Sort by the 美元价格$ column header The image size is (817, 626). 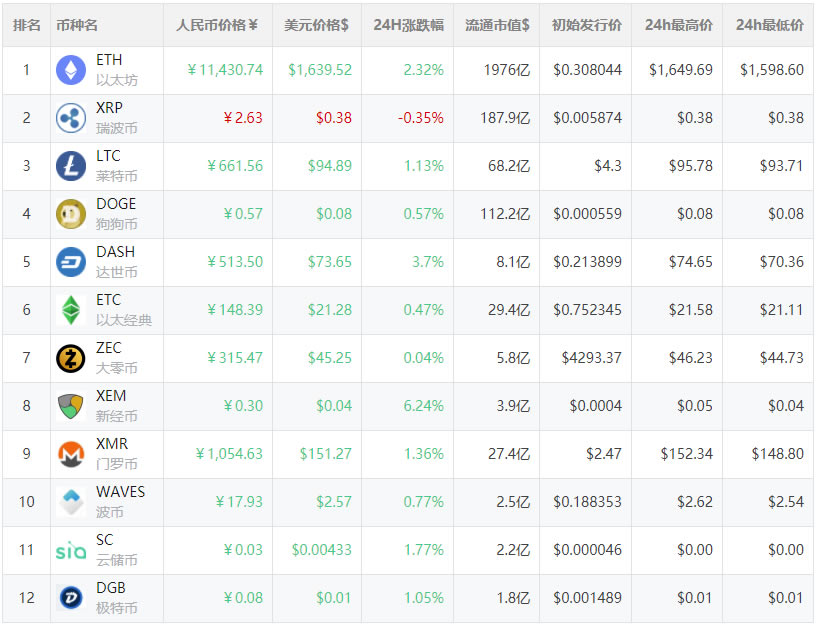click(x=316, y=25)
